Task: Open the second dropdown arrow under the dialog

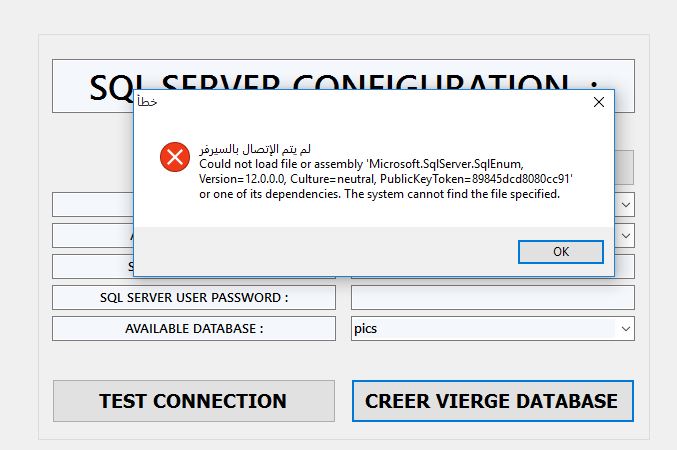Action: click(625, 236)
